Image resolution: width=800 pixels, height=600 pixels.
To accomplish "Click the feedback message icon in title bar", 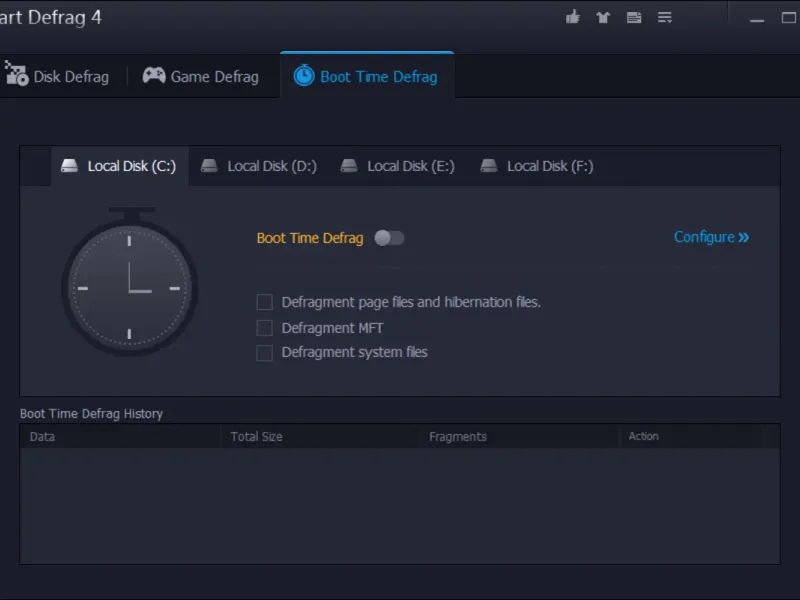I will (634, 18).
